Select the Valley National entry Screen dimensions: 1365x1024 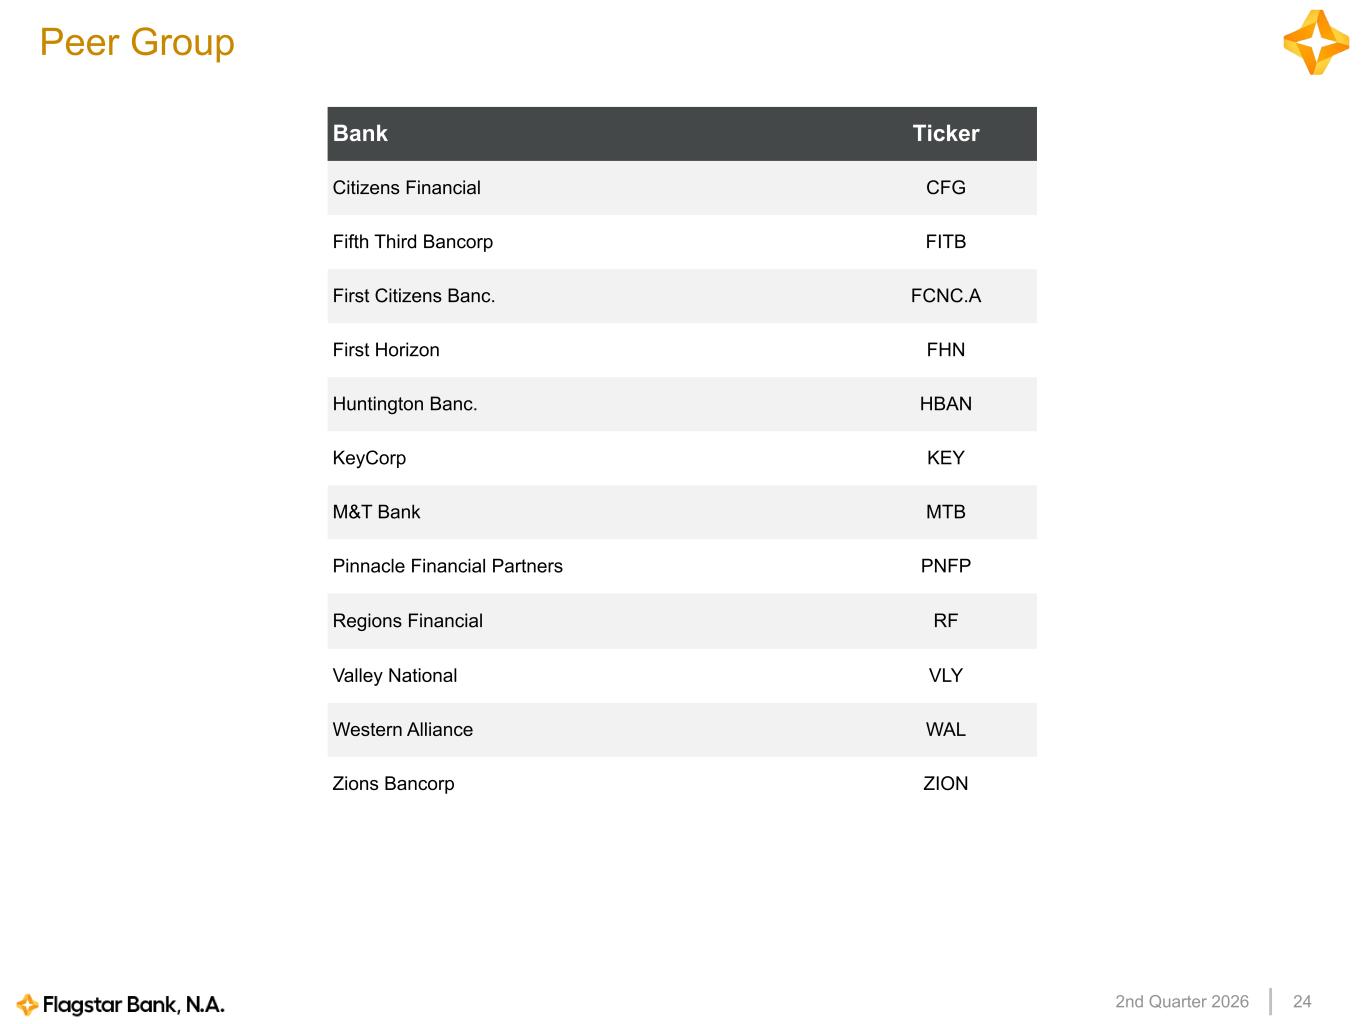tap(395, 675)
